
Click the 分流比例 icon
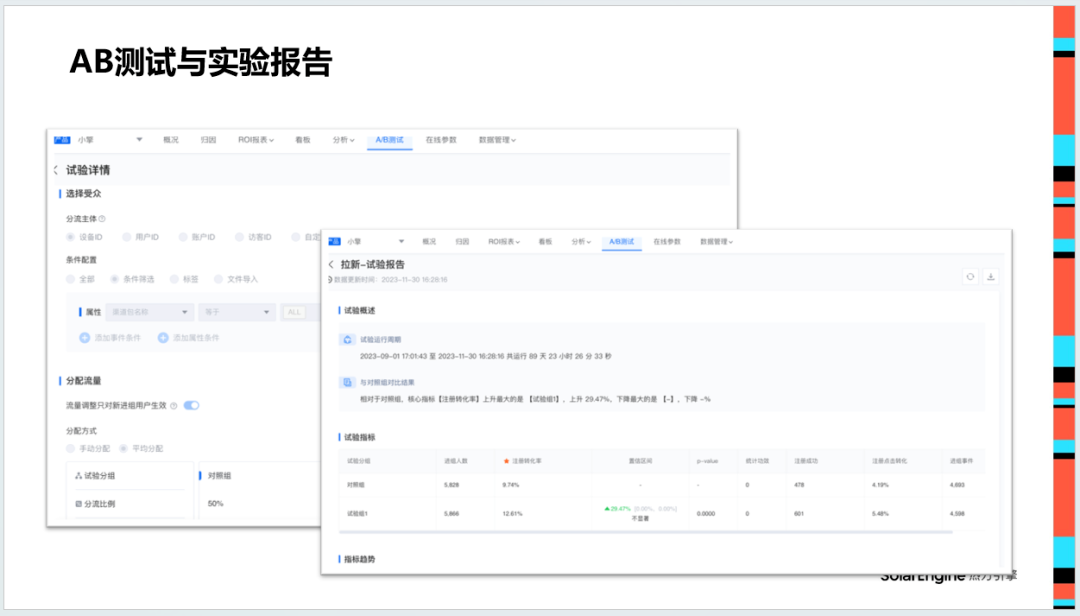click(81, 505)
